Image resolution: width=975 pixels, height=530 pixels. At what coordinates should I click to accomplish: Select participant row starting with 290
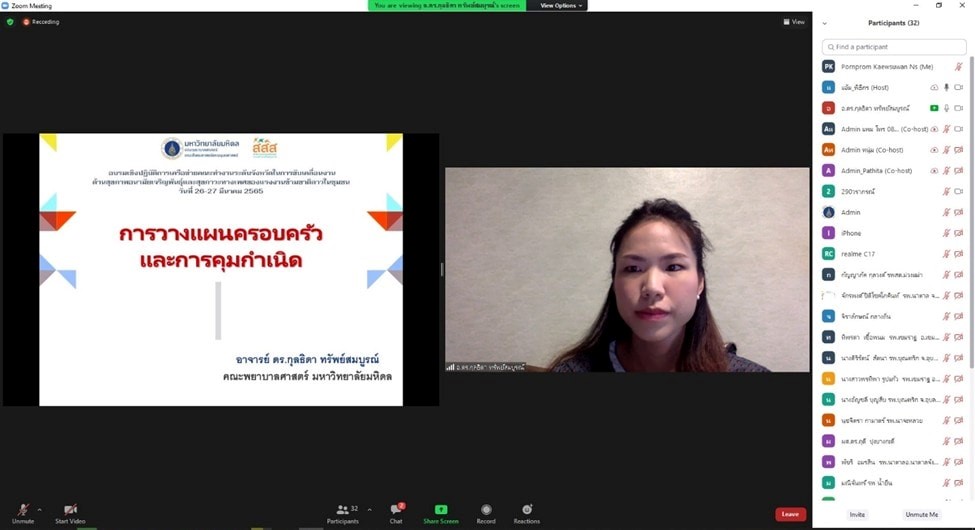coord(894,192)
